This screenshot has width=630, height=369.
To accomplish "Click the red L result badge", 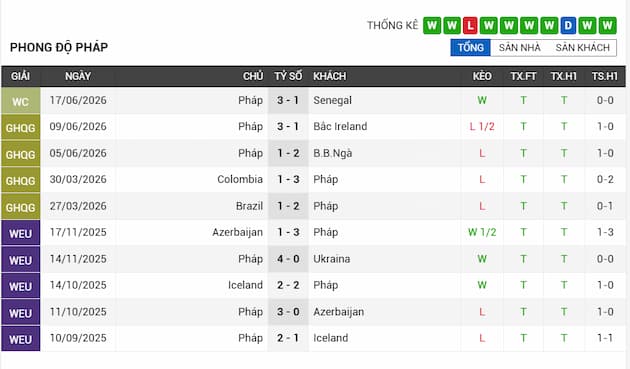I will [470, 26].
